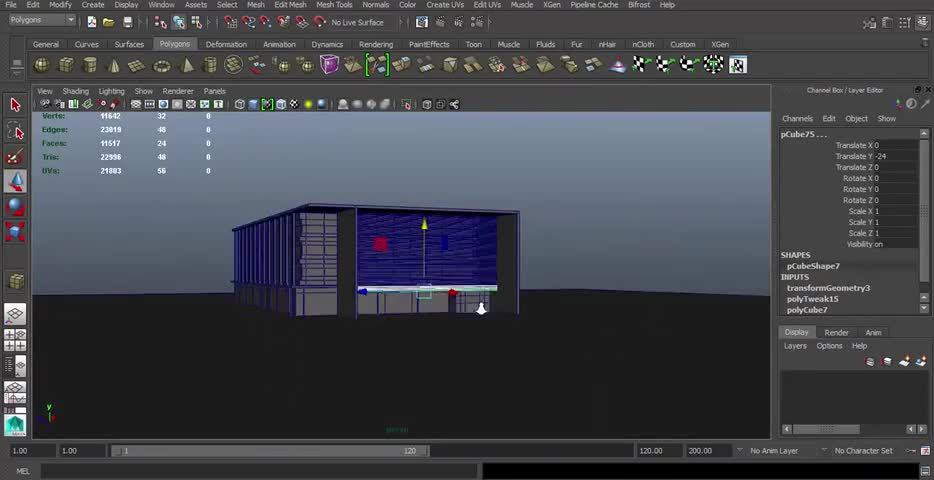Screen dimensions: 934x480
Task: Select the Rotate tool in the toolbox
Action: 15,207
